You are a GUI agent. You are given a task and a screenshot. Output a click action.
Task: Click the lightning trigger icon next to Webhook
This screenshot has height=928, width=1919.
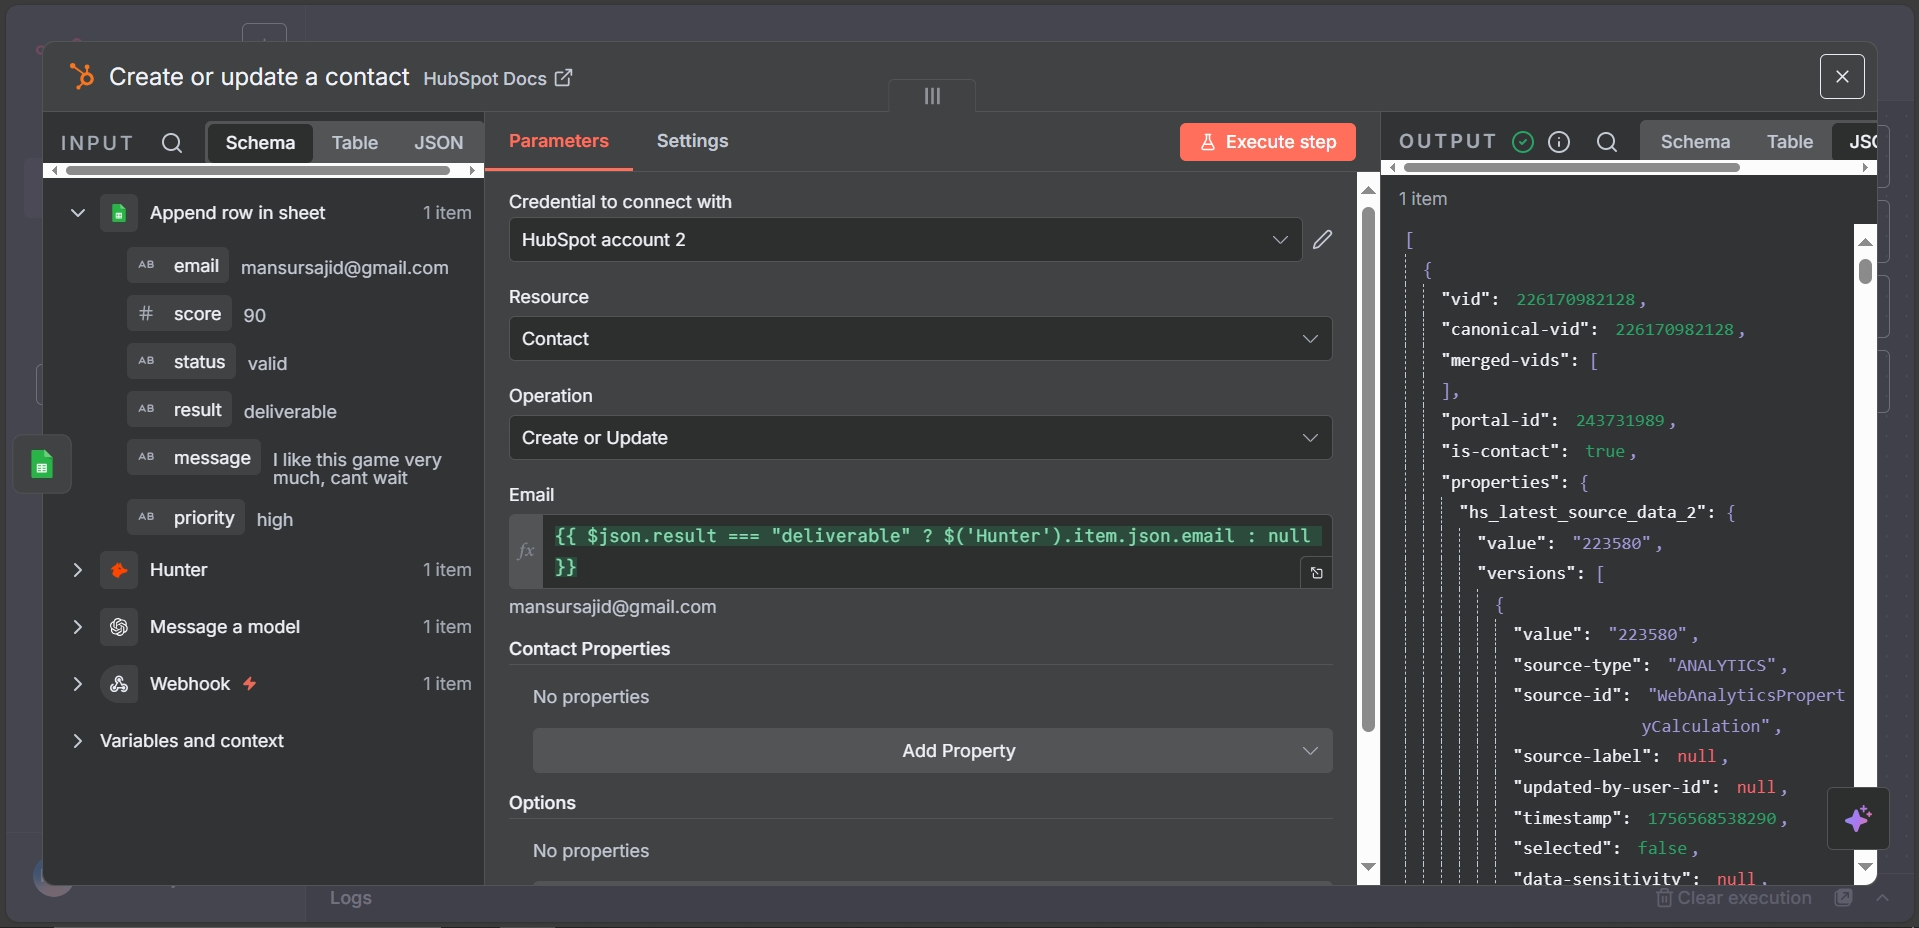(250, 684)
